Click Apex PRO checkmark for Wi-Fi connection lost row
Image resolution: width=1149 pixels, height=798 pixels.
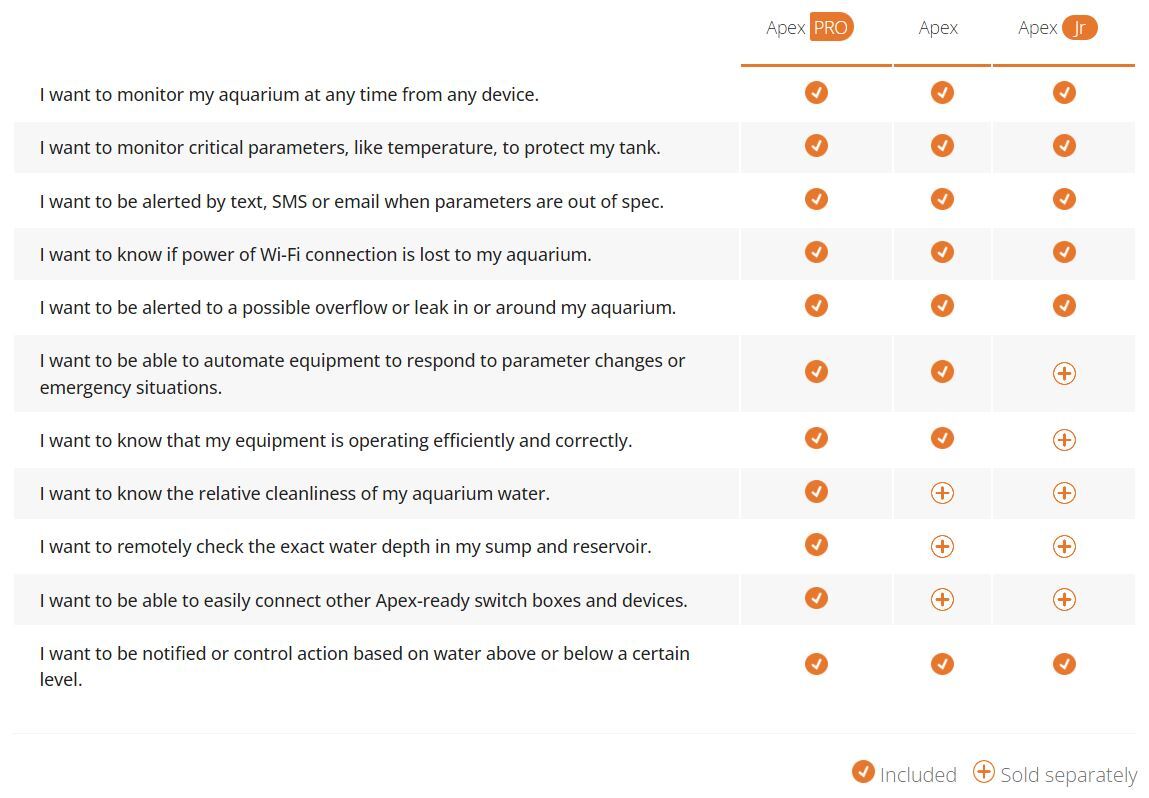816,252
